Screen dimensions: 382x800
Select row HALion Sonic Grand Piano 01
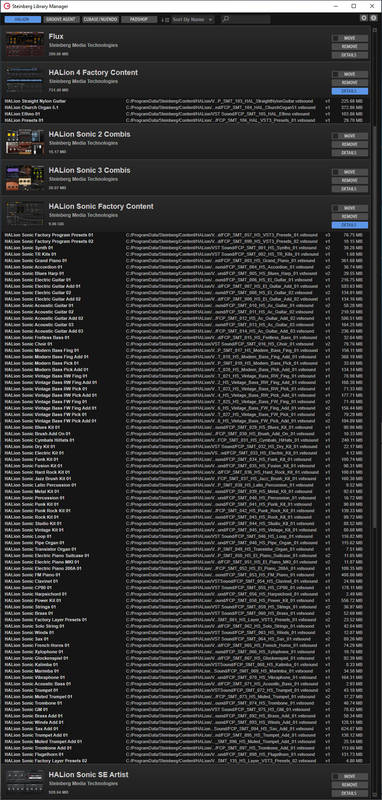186,260
